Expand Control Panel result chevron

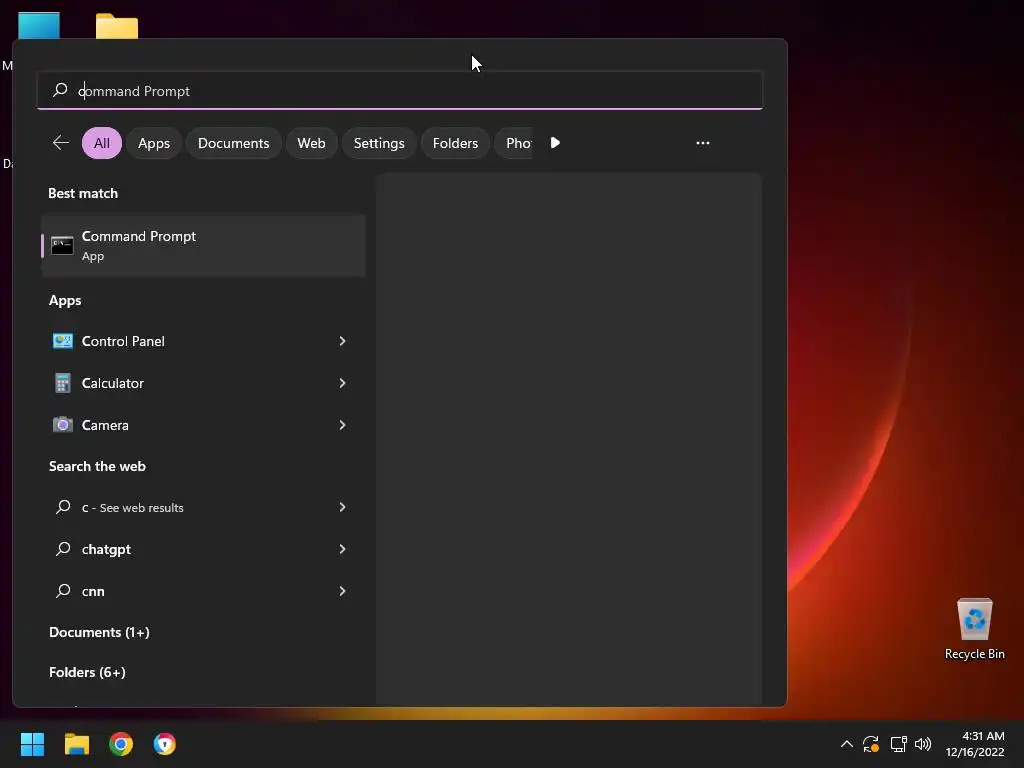(342, 341)
